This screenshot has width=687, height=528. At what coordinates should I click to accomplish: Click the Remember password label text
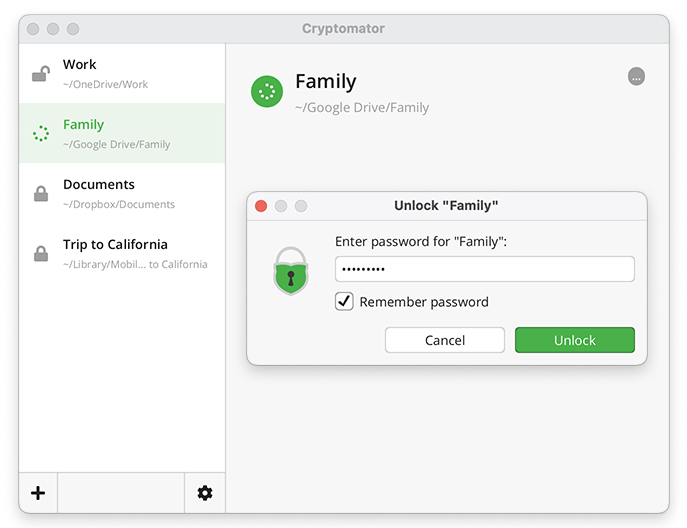(424, 301)
